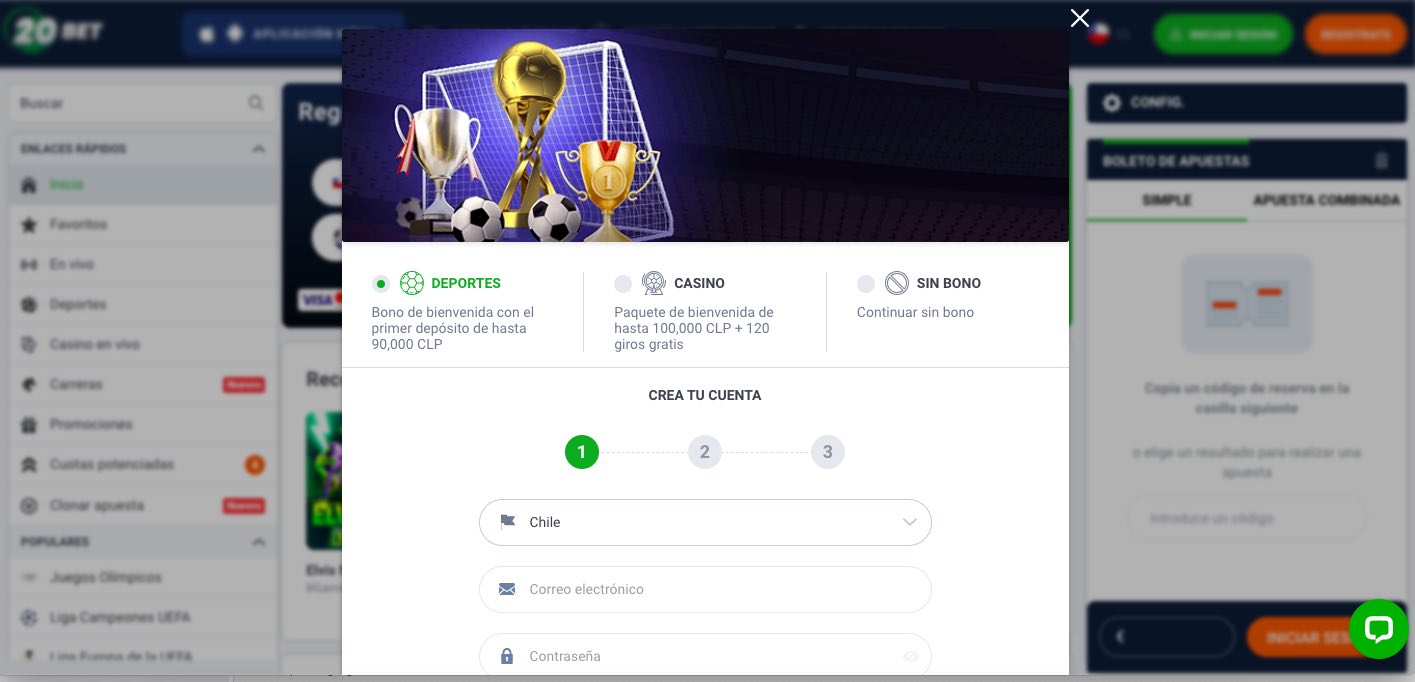Image resolution: width=1415 pixels, height=682 pixels.
Task: Toggle password visibility eye icon
Action: (910, 657)
